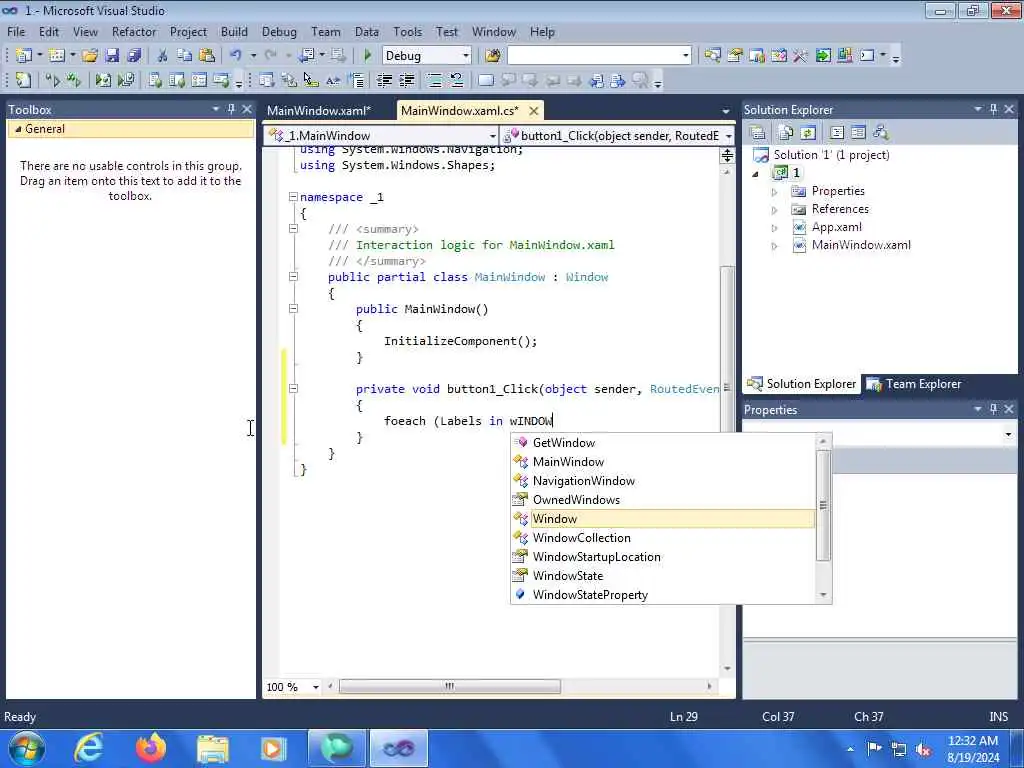1024x768 pixels.
Task: Open the Debug menu
Action: 279,31
